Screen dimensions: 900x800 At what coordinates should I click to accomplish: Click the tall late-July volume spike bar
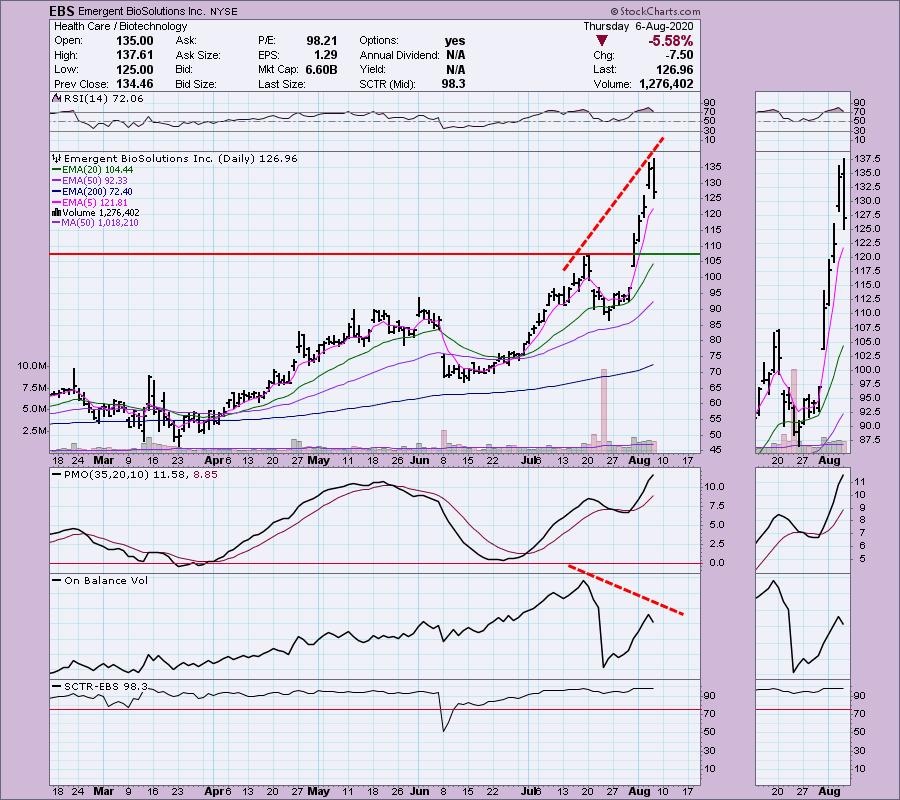coord(604,410)
